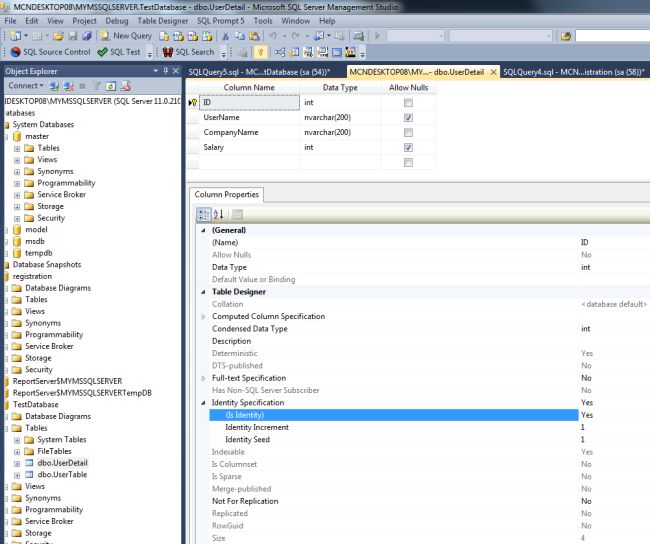Click the Generate Change Script icon

click(x=243, y=52)
